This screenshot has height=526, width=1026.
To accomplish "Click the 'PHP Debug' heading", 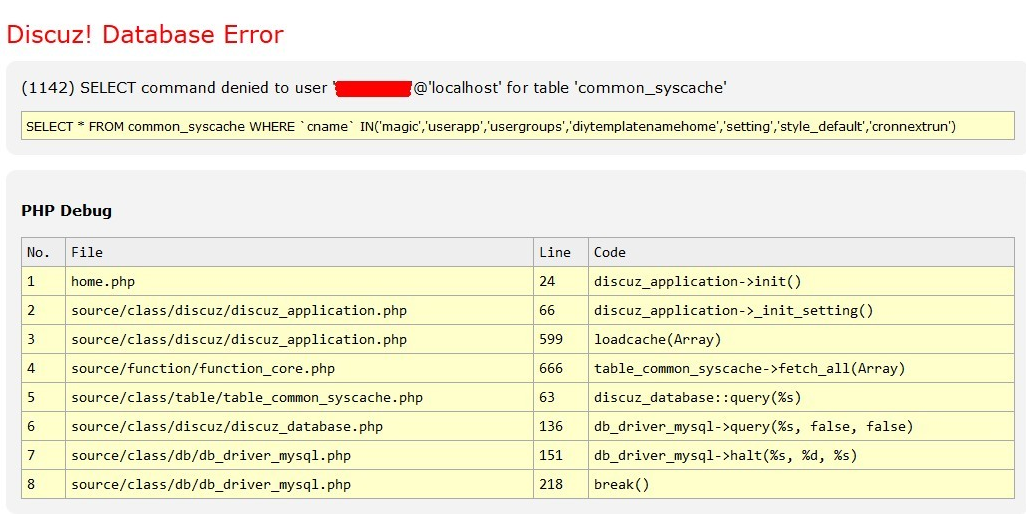I will coord(66,211).
